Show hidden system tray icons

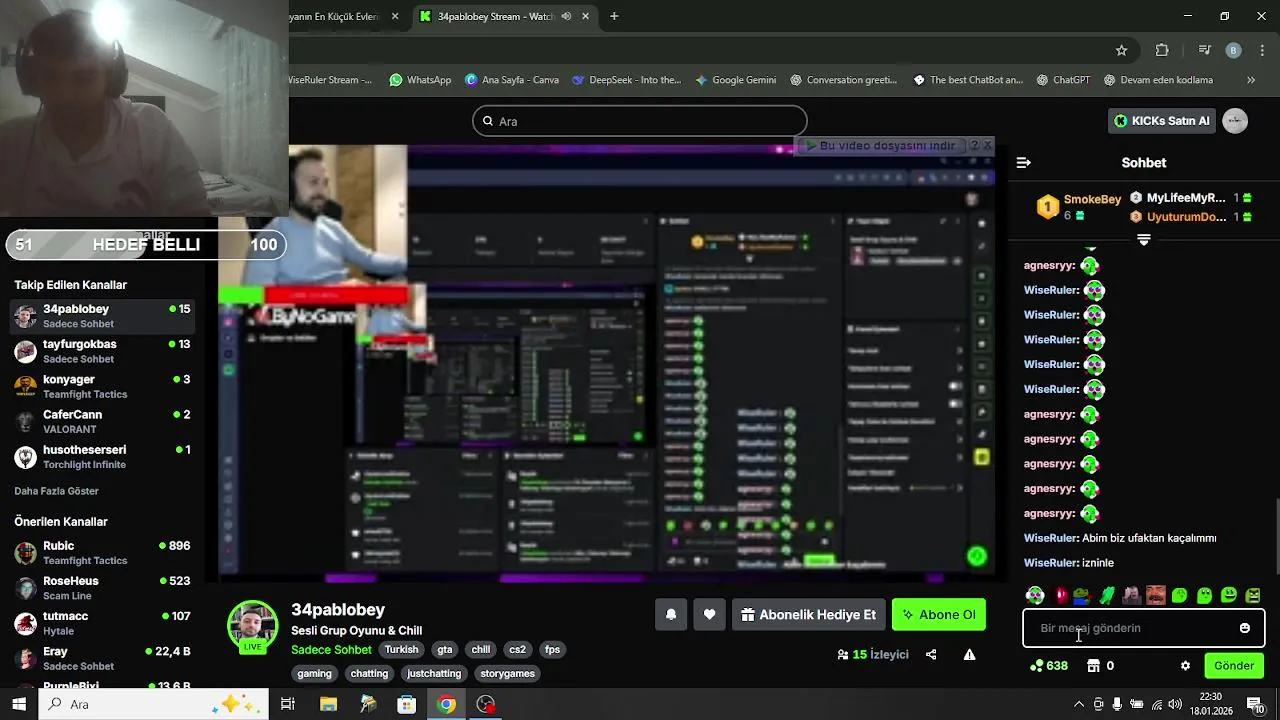pyautogui.click(x=1079, y=704)
